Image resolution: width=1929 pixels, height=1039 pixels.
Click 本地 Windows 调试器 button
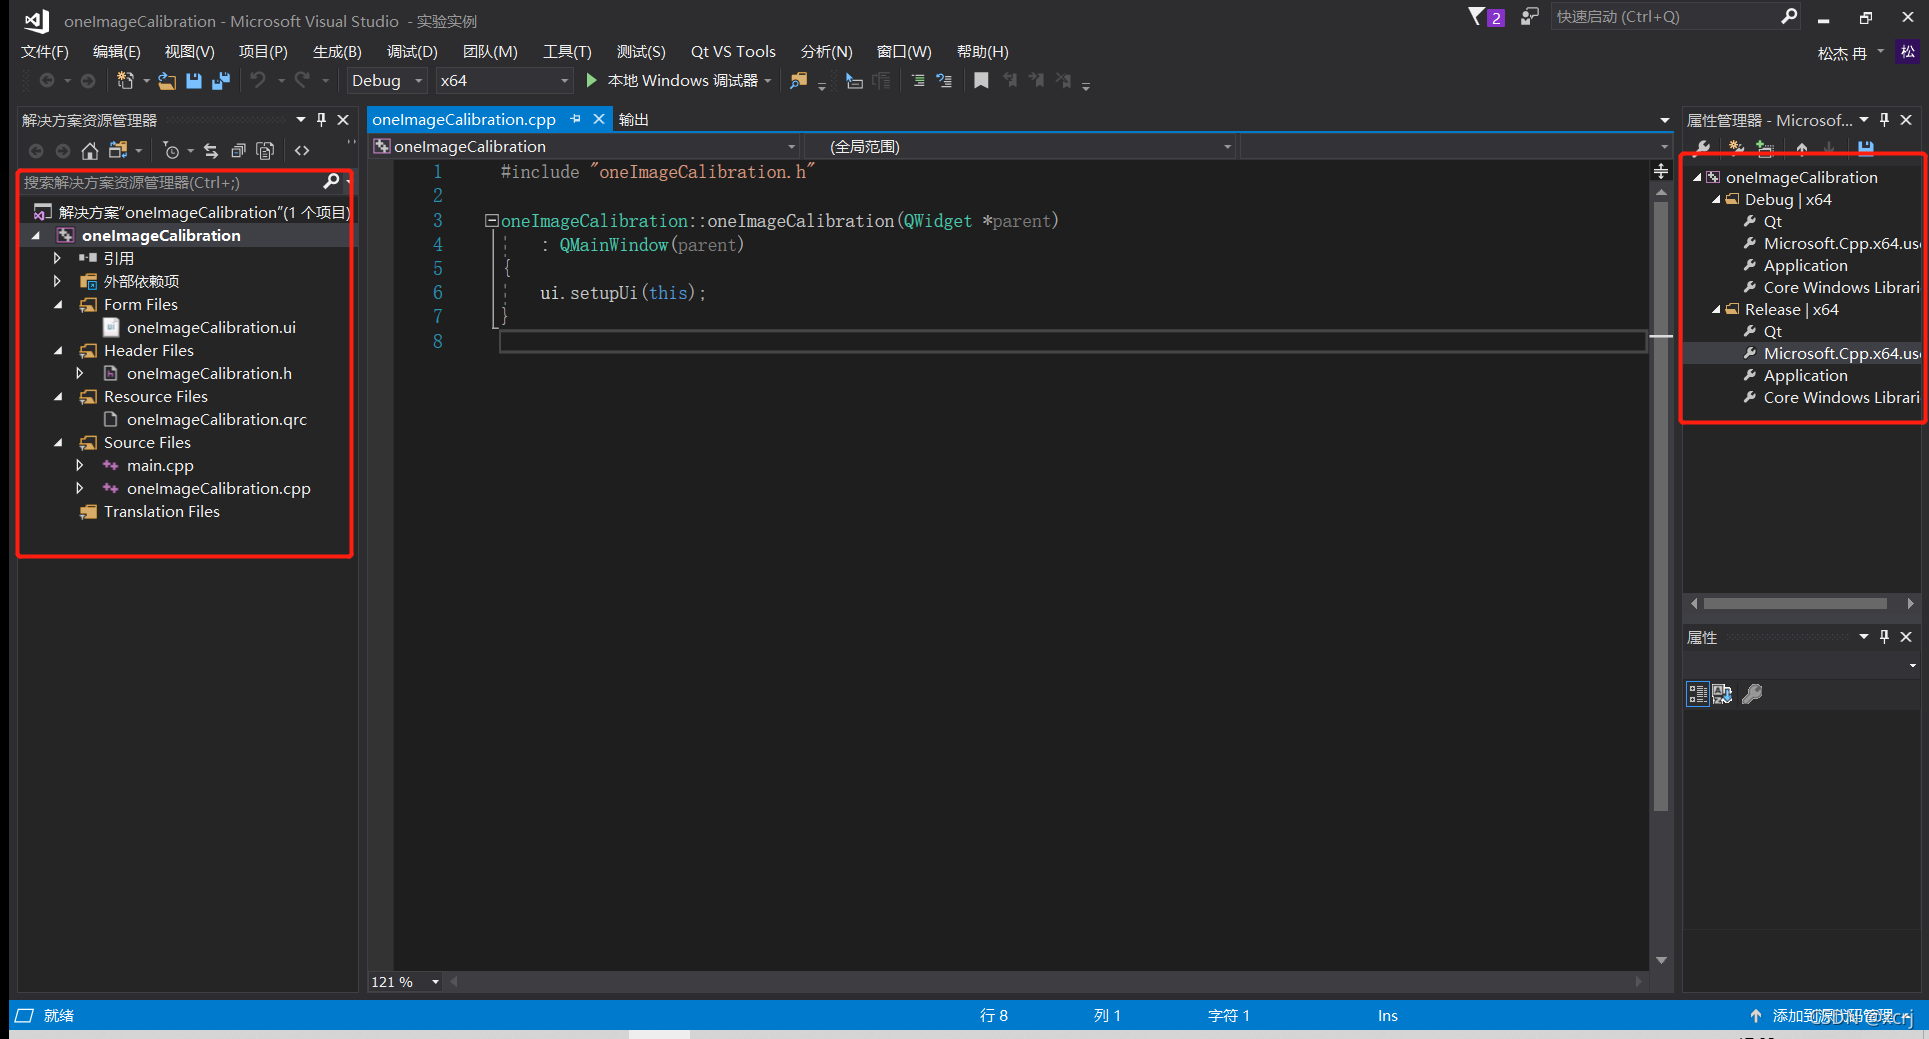pos(680,80)
